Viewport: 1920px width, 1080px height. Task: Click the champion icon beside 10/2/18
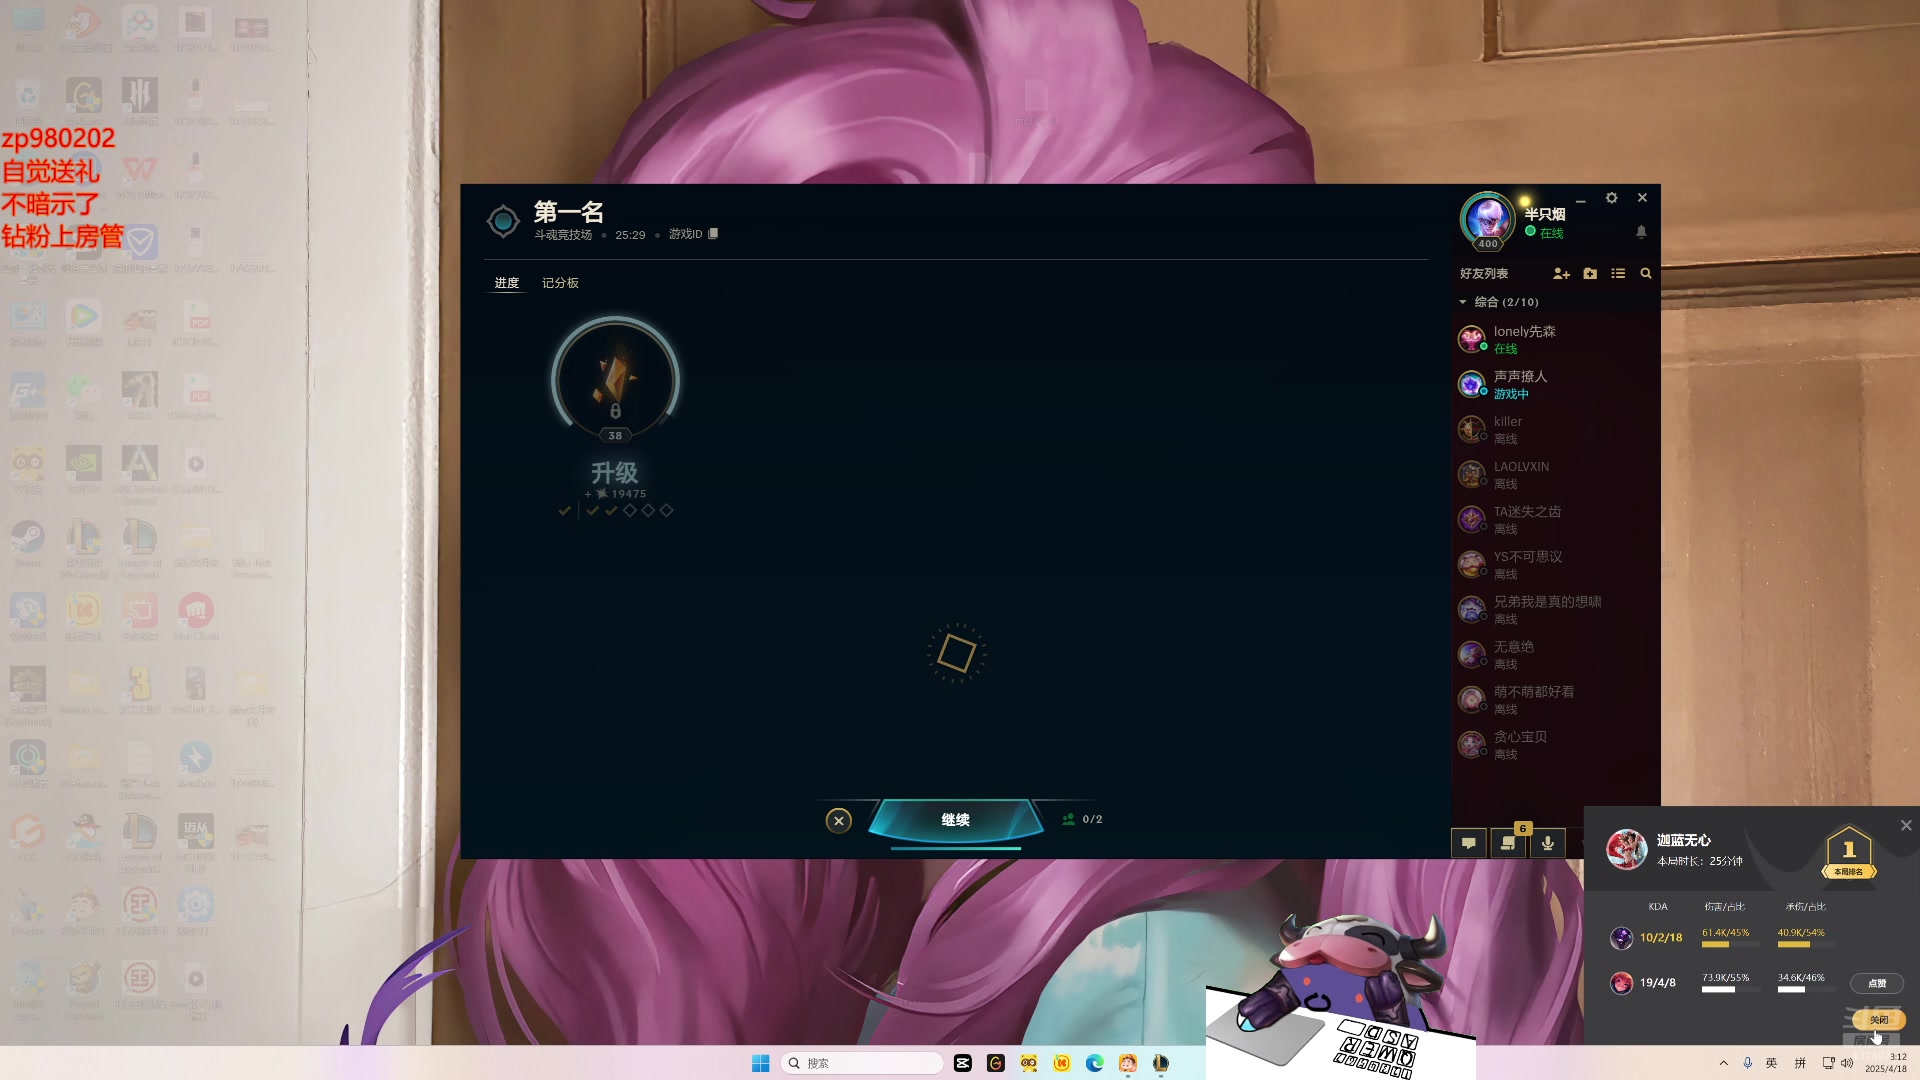[x=1621, y=937]
